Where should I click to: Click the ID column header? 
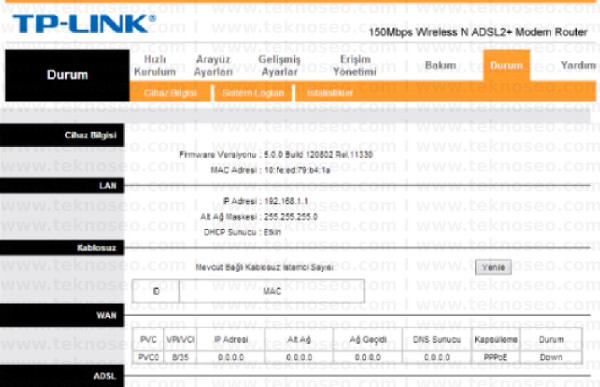point(156,291)
